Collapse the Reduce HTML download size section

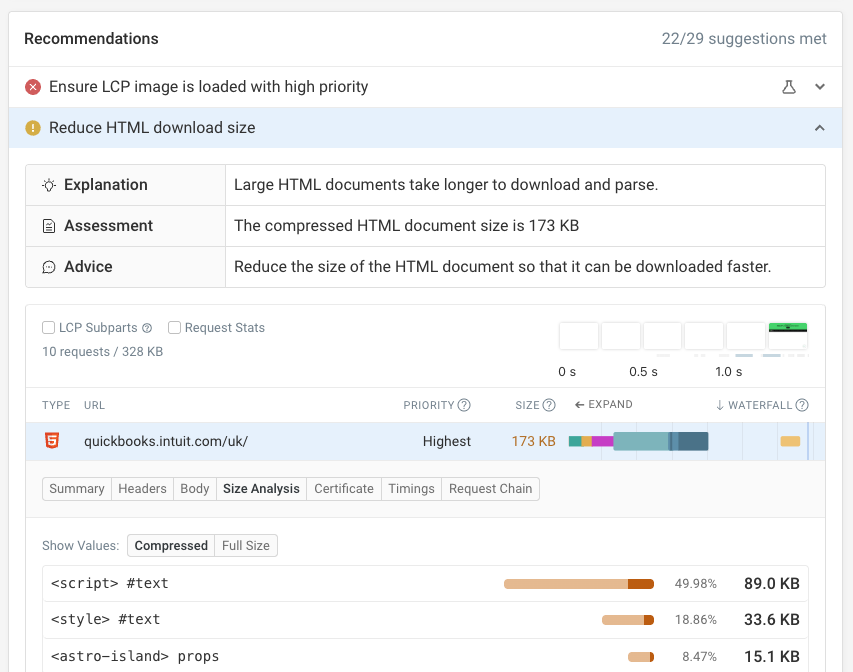(820, 128)
